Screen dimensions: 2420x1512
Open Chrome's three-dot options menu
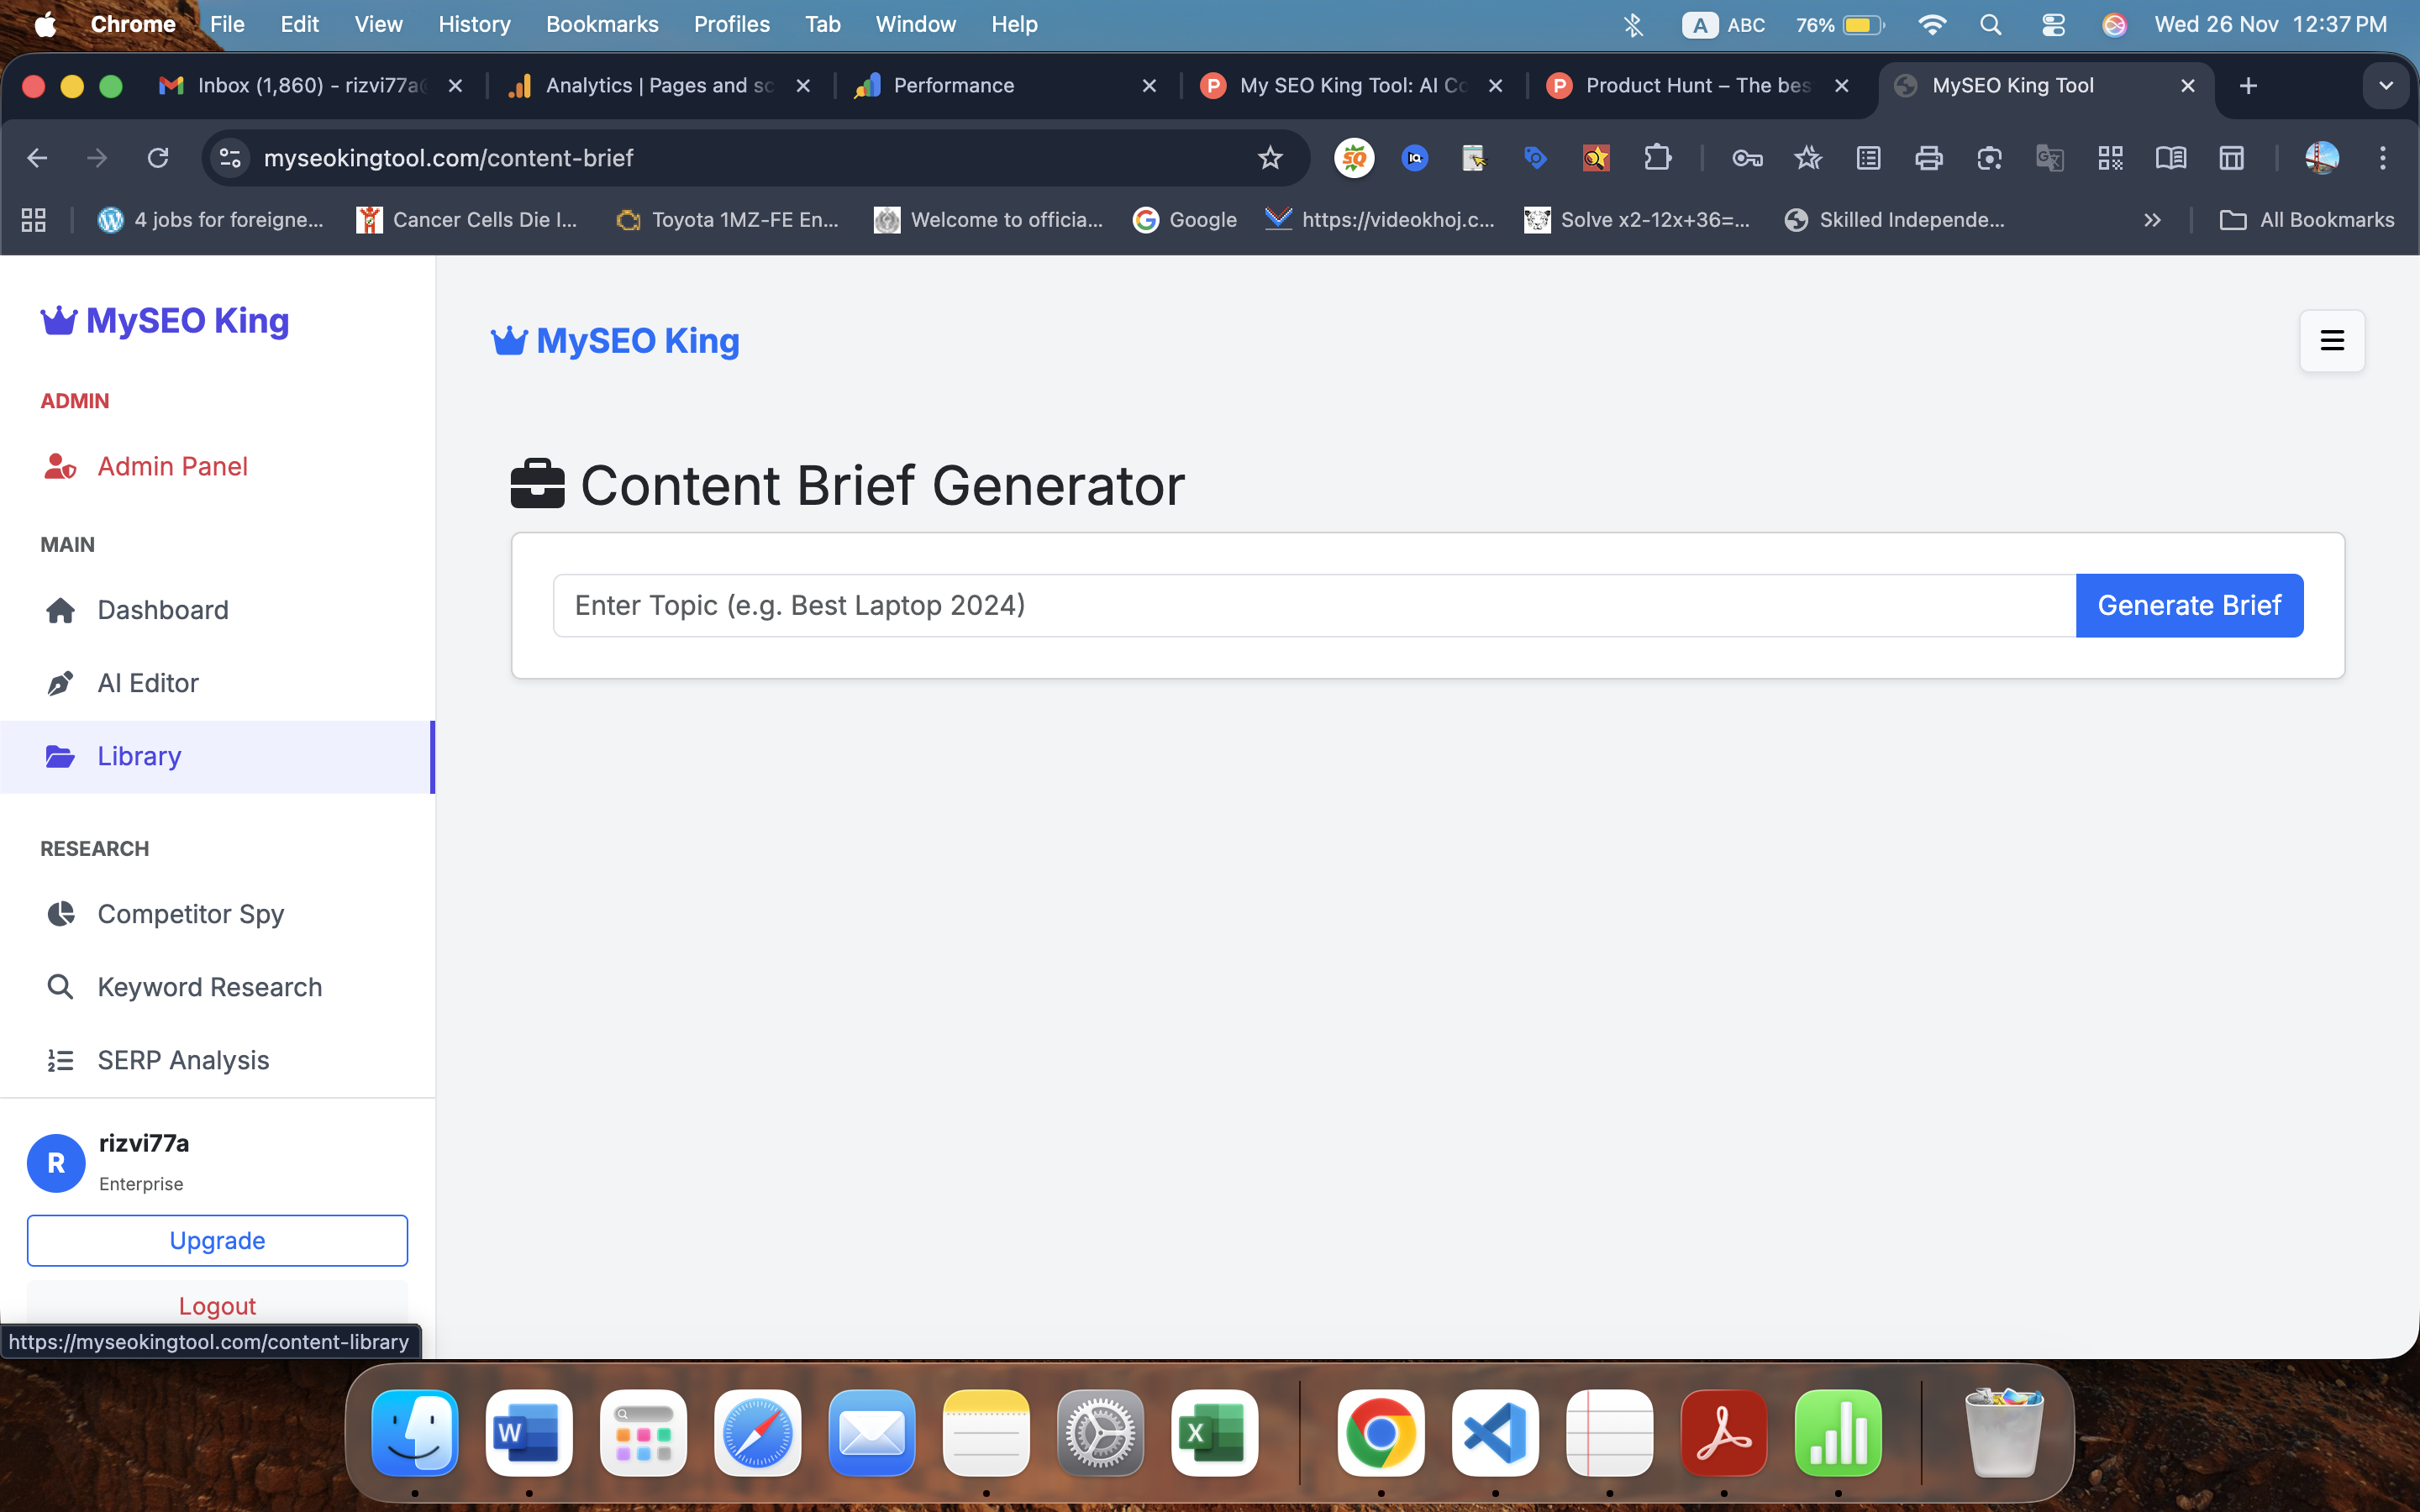click(x=2384, y=158)
